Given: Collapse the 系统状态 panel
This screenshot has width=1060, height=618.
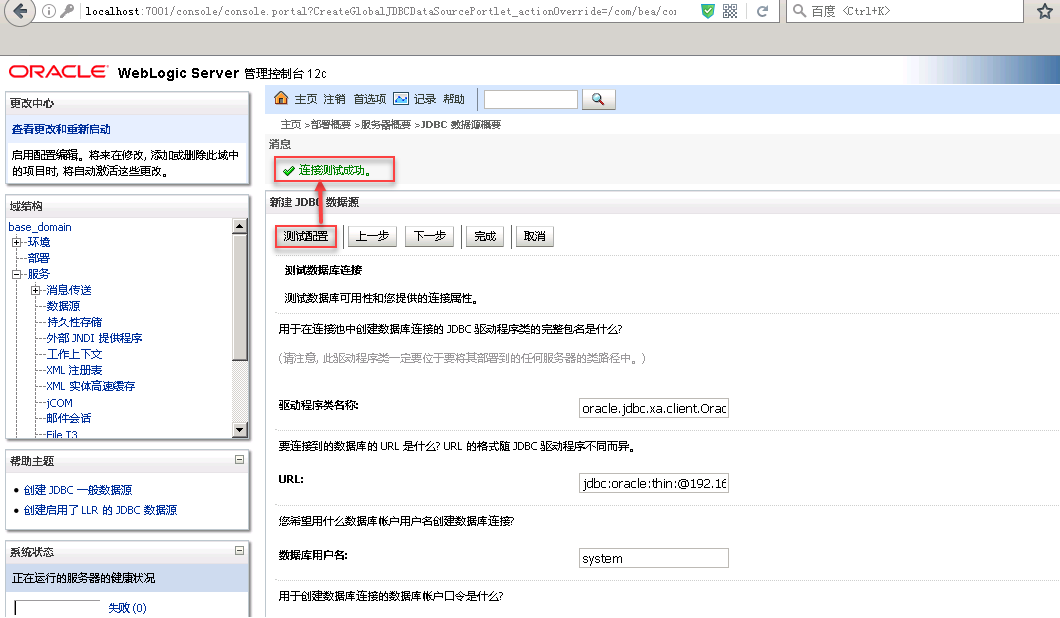Looking at the screenshot, I should point(239,550).
